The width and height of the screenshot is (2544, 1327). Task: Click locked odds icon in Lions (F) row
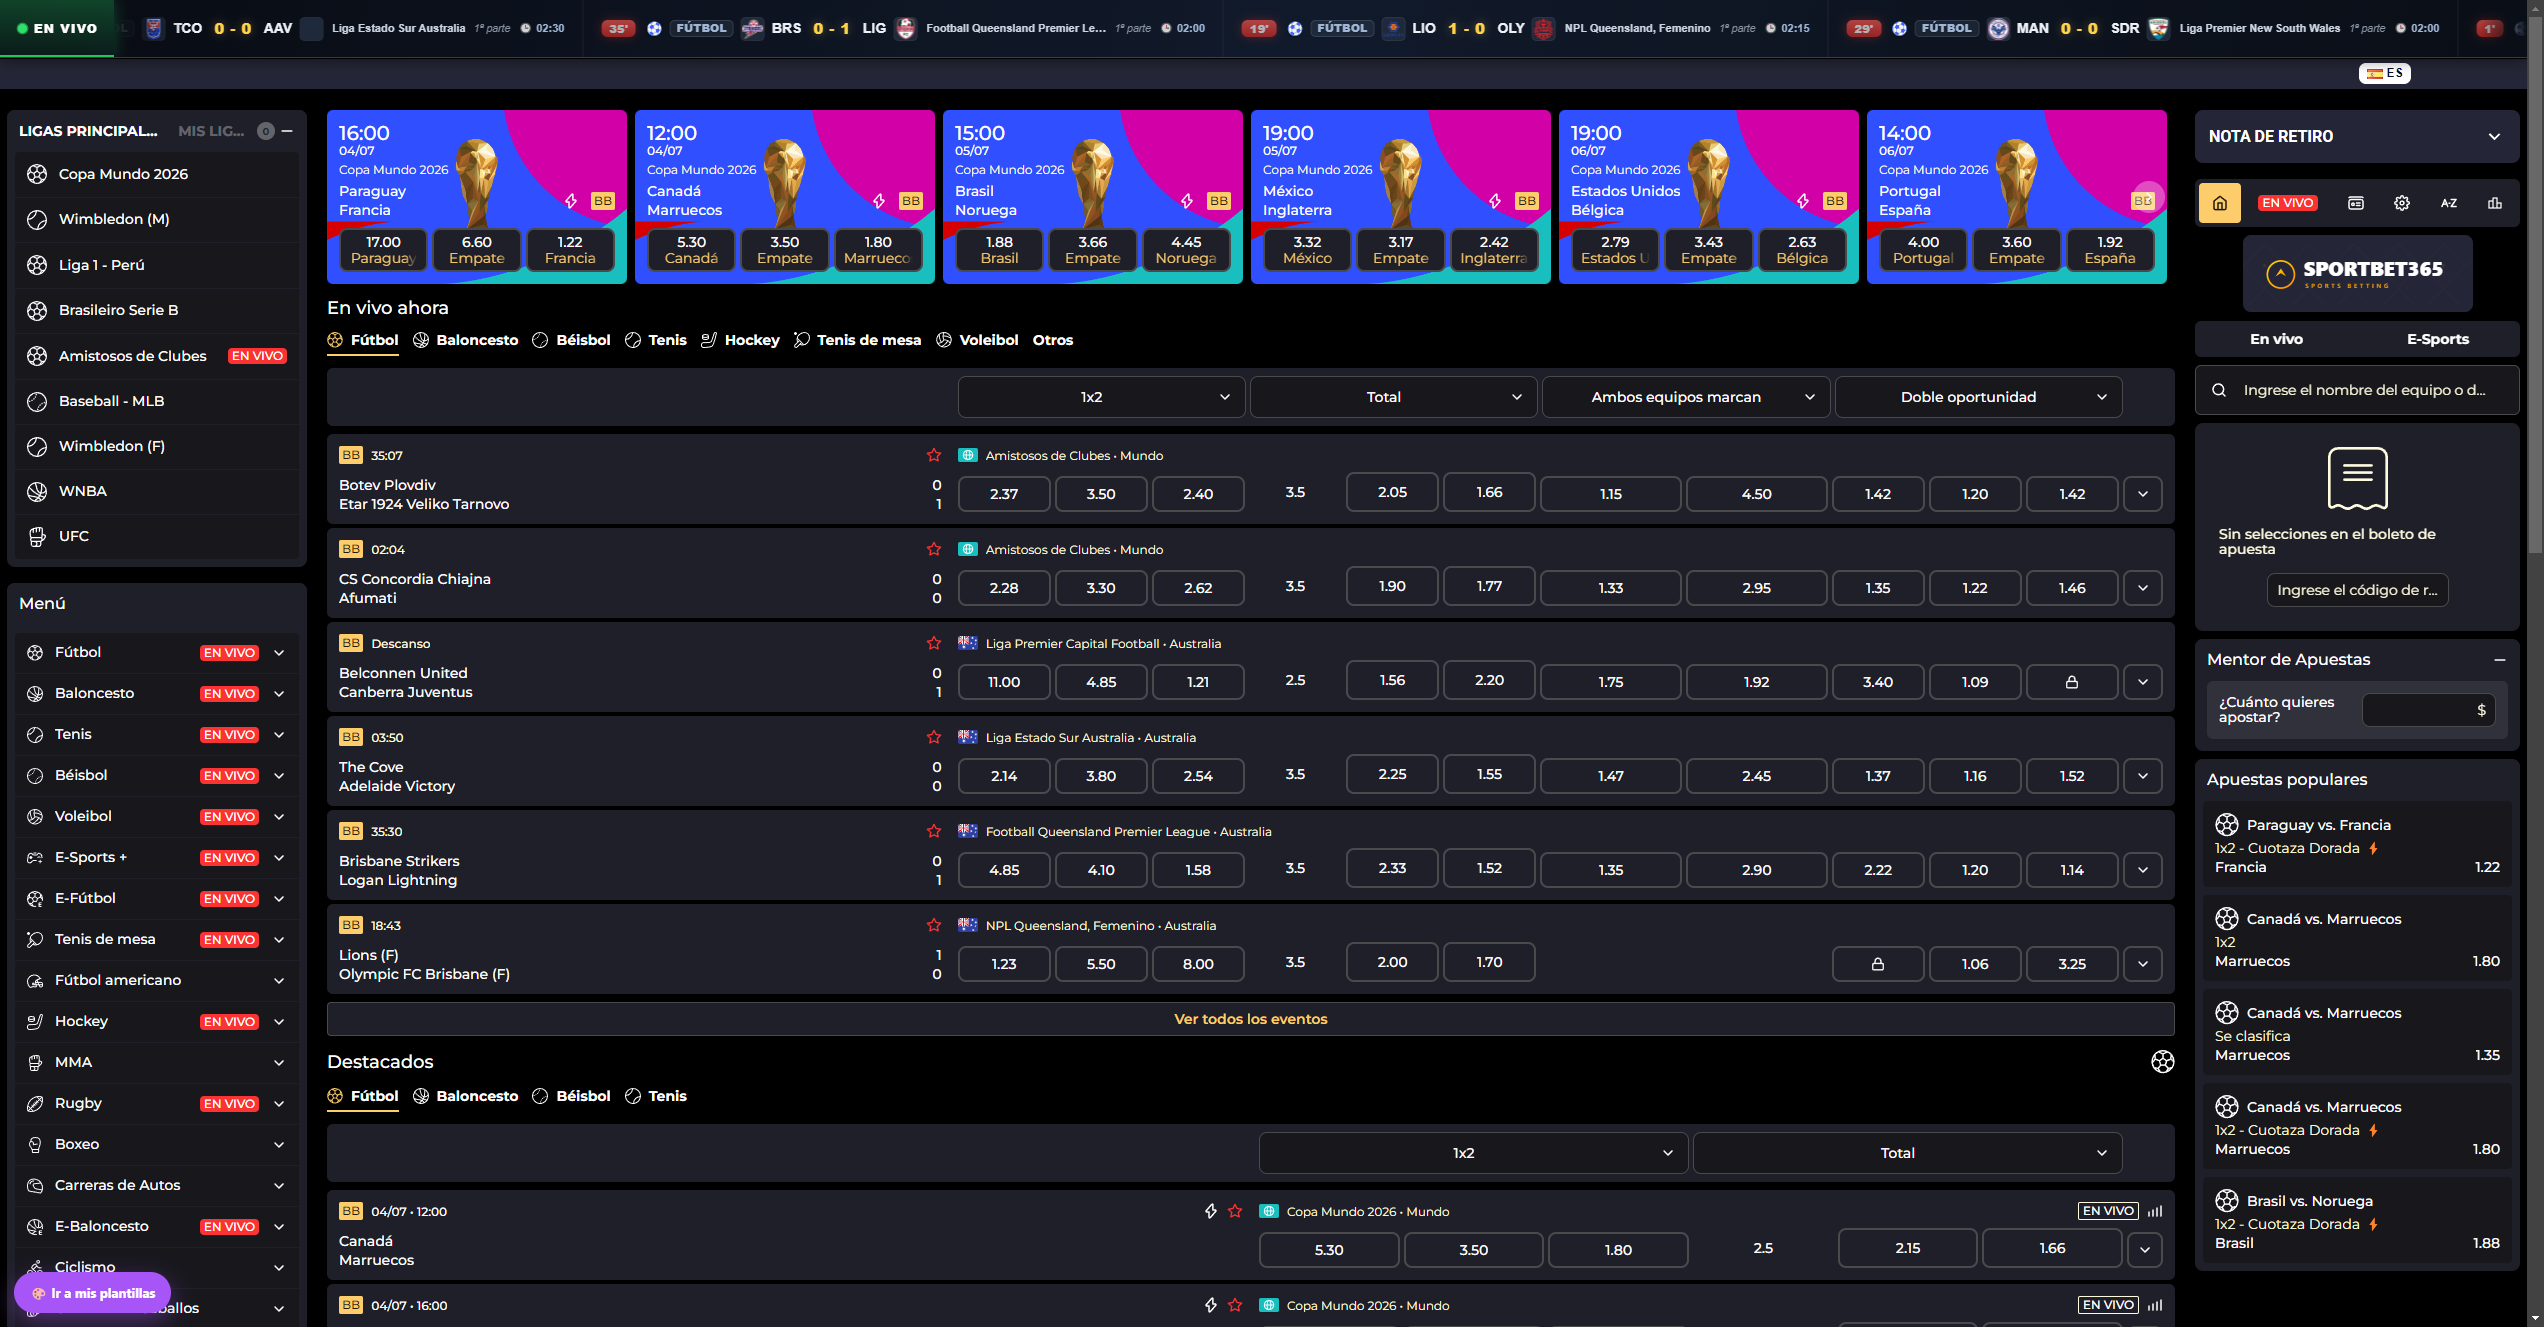[x=1878, y=964]
